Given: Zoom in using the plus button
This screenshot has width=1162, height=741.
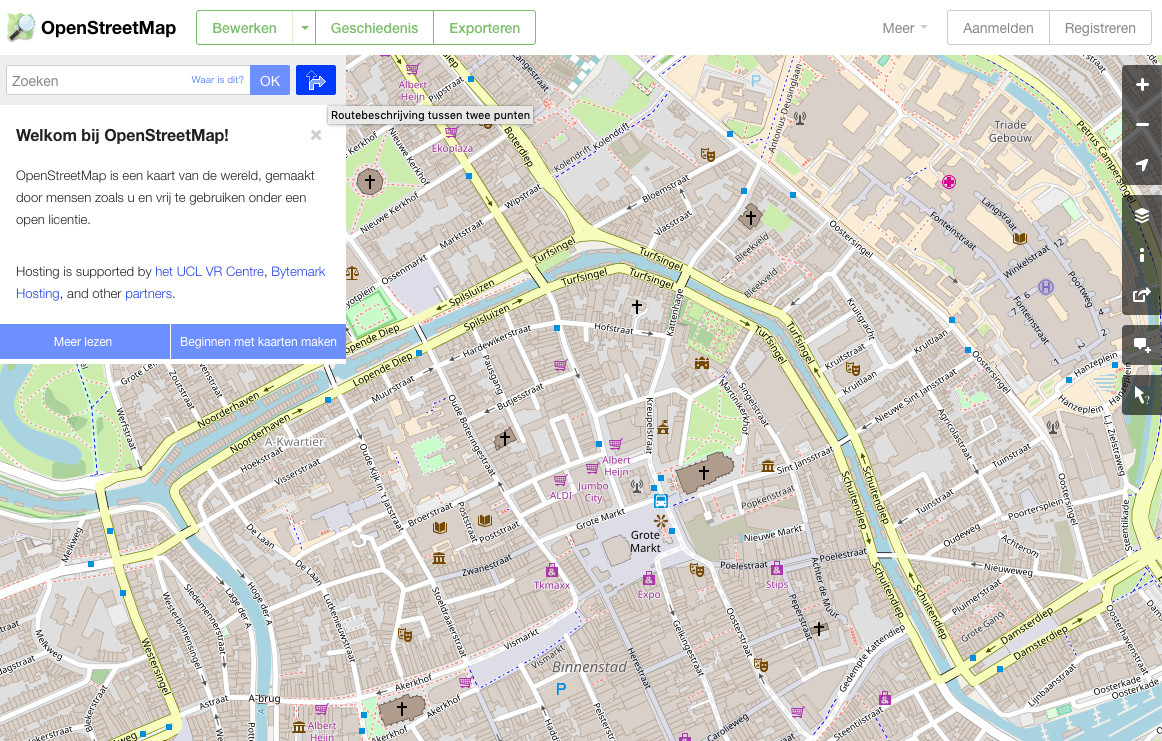Looking at the screenshot, I should point(1142,85).
